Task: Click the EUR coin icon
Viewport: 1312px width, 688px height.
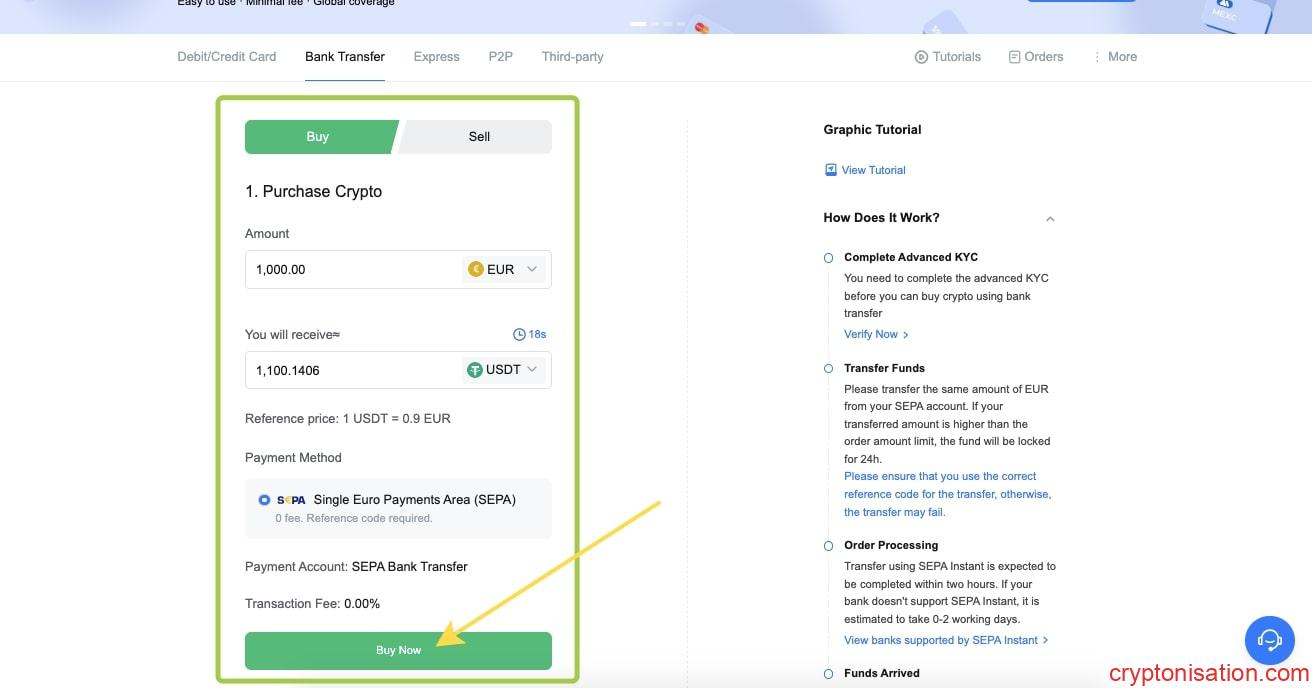Action: [475, 269]
